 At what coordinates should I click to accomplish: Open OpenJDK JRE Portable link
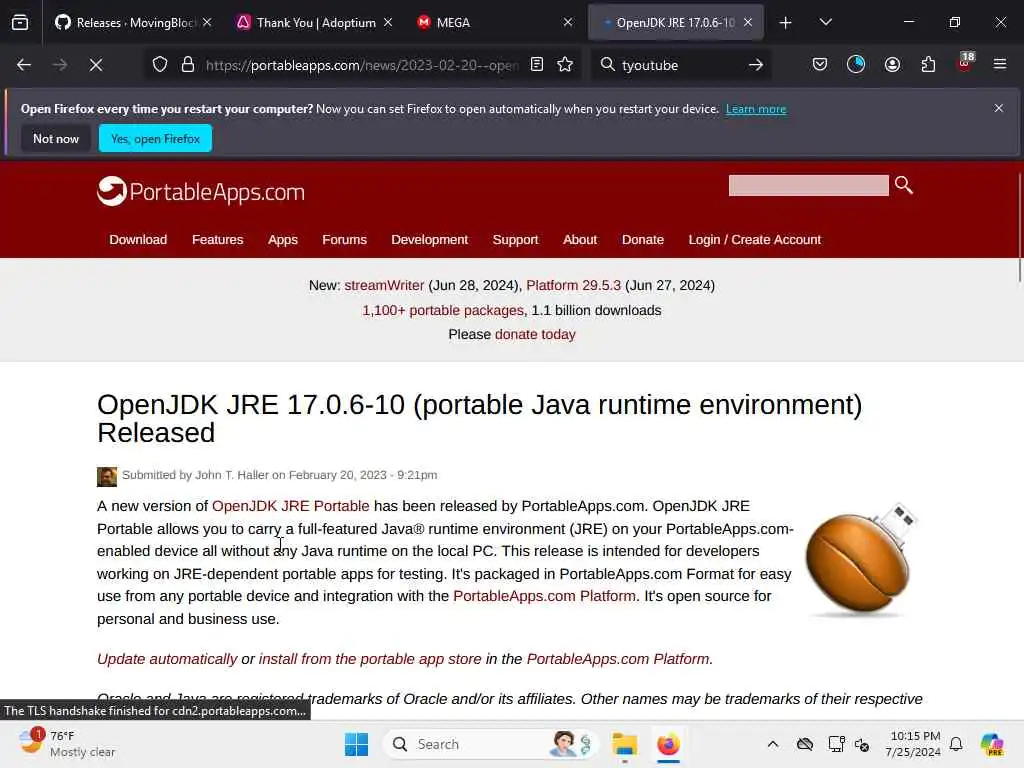291,506
